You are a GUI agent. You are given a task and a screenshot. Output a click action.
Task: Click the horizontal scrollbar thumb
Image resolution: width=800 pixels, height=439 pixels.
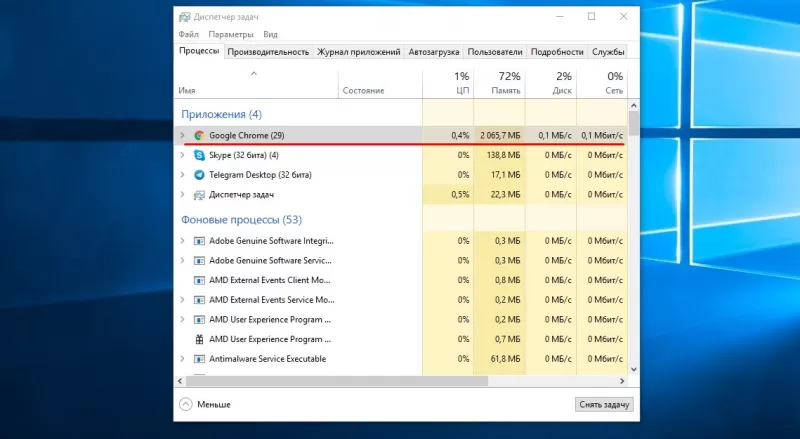(337, 381)
